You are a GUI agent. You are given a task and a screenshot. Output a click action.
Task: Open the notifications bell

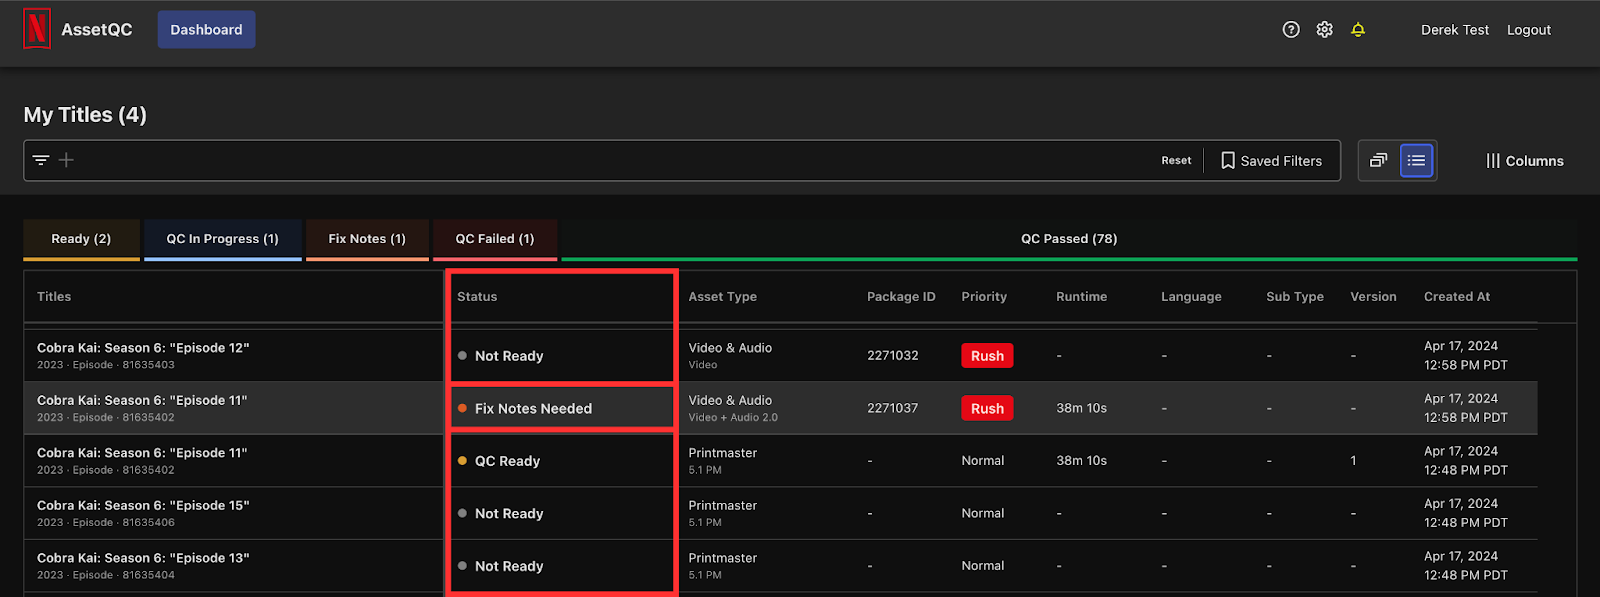click(1358, 30)
